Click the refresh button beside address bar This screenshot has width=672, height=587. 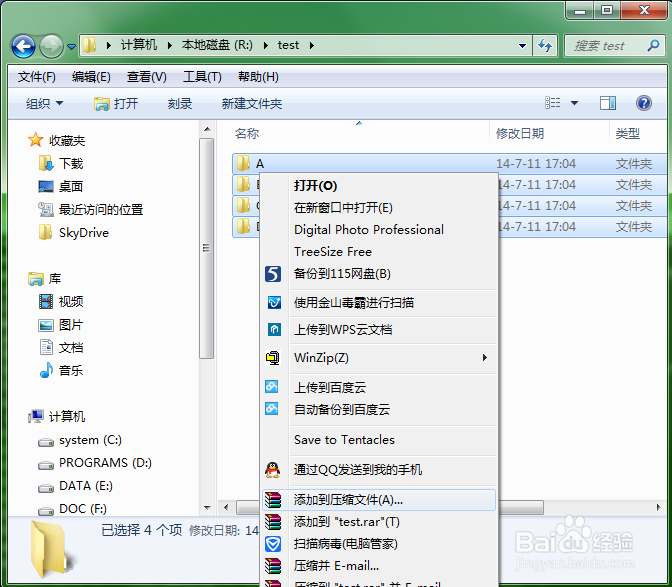point(545,45)
